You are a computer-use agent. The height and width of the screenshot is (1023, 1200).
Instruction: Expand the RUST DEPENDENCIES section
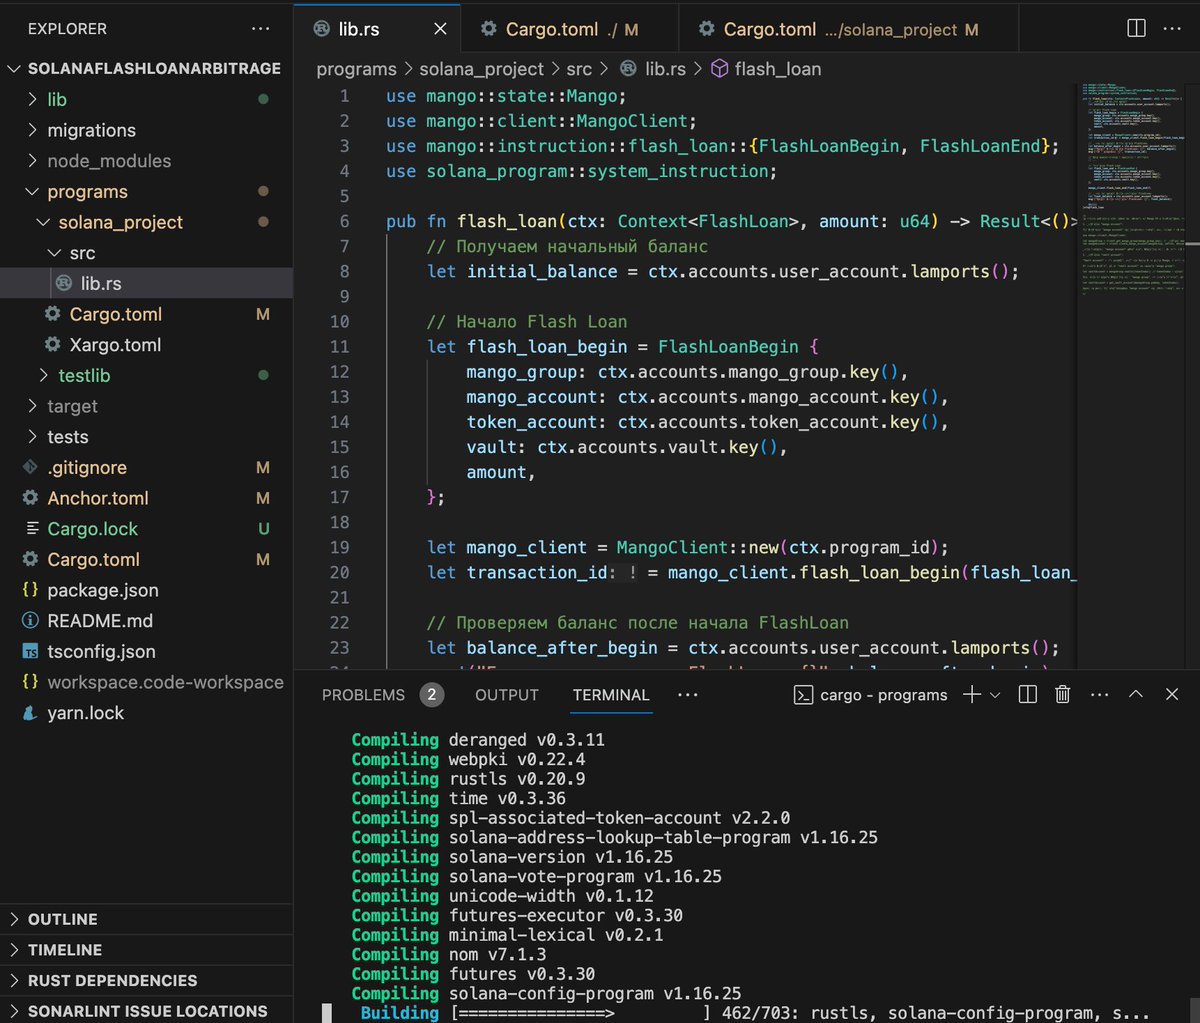coord(147,980)
